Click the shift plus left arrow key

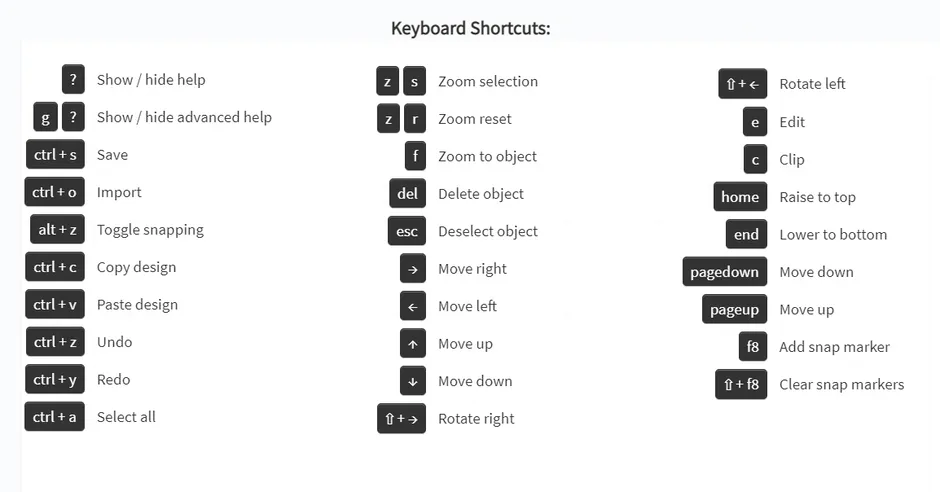[742, 84]
